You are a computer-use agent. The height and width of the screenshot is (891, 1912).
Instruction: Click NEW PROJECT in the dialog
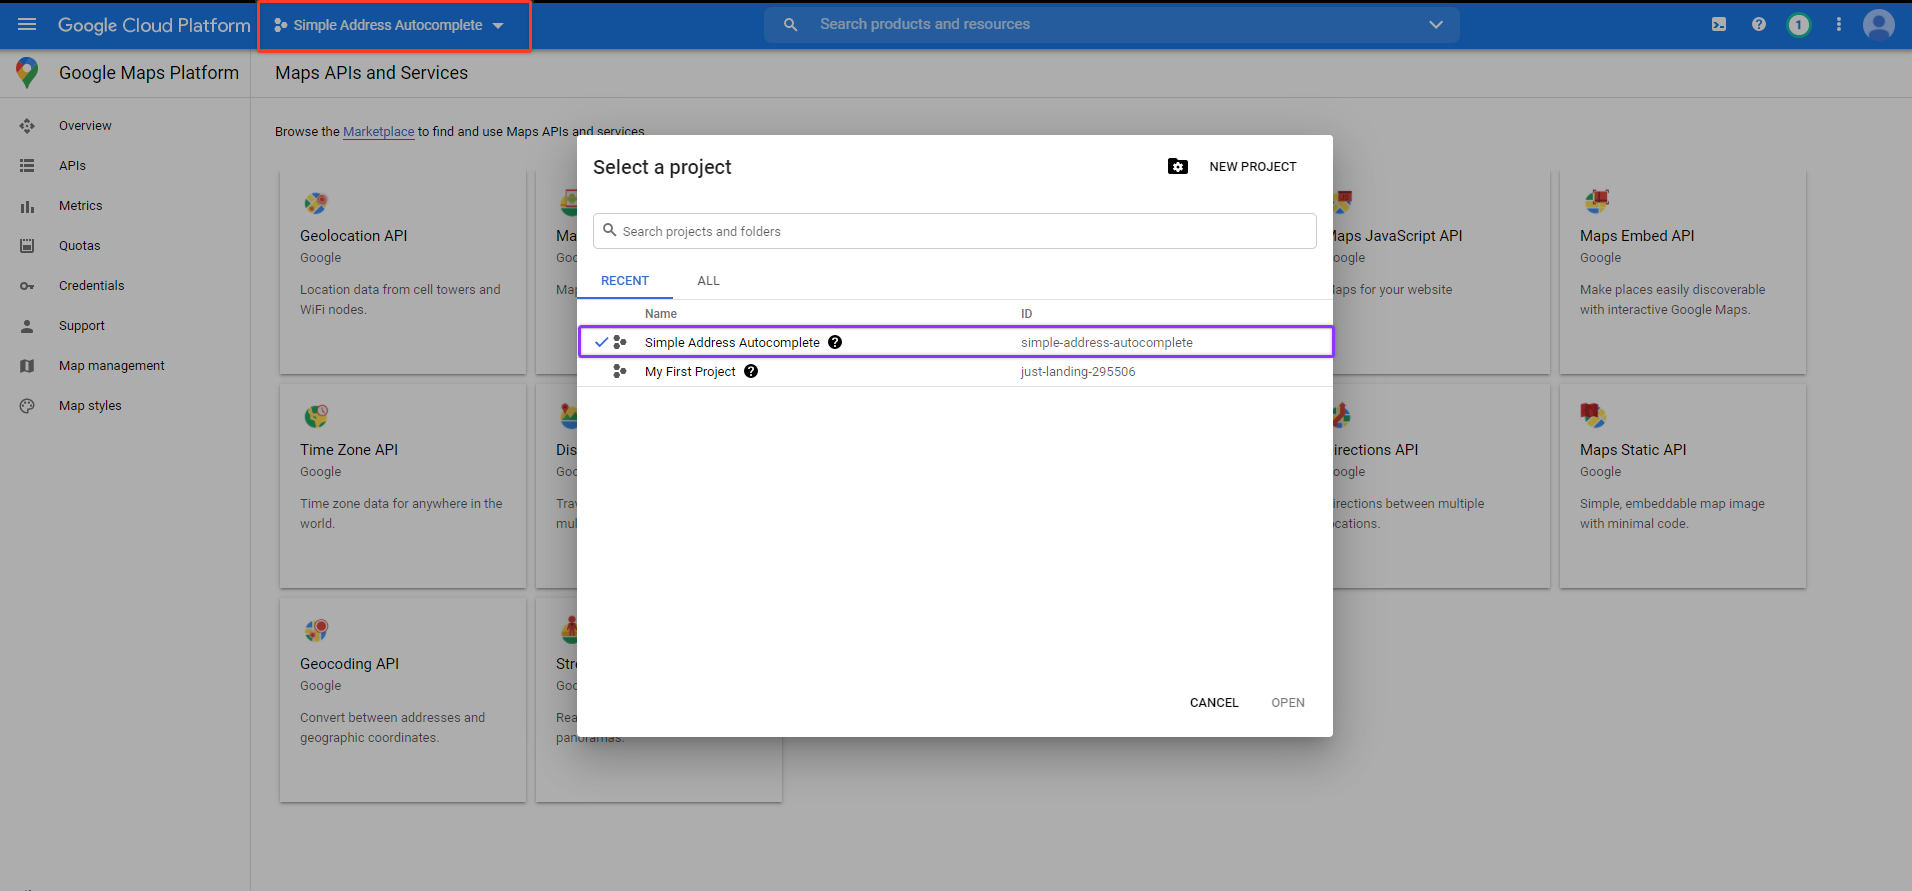pos(1252,167)
